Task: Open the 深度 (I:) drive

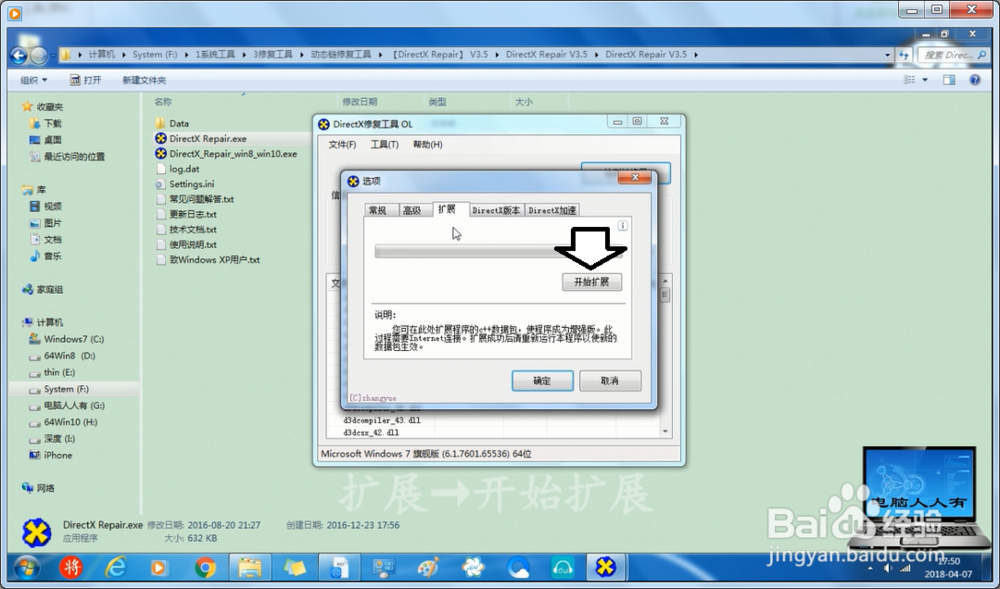Action: [x=52, y=439]
